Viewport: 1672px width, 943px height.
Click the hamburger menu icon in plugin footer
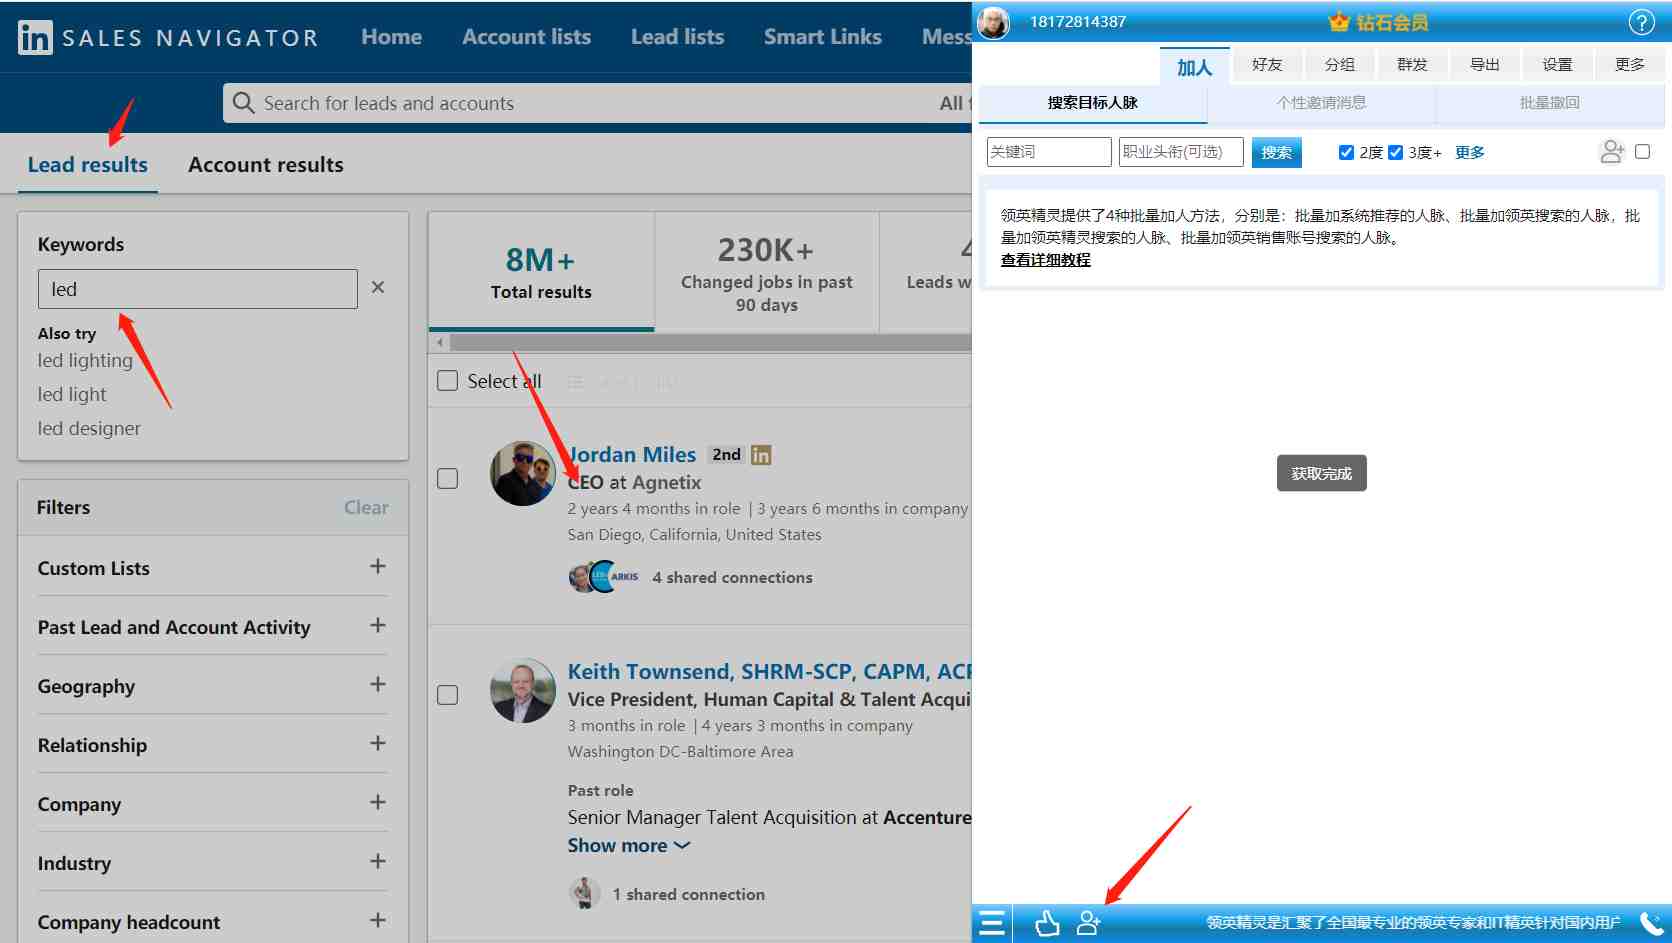point(992,923)
